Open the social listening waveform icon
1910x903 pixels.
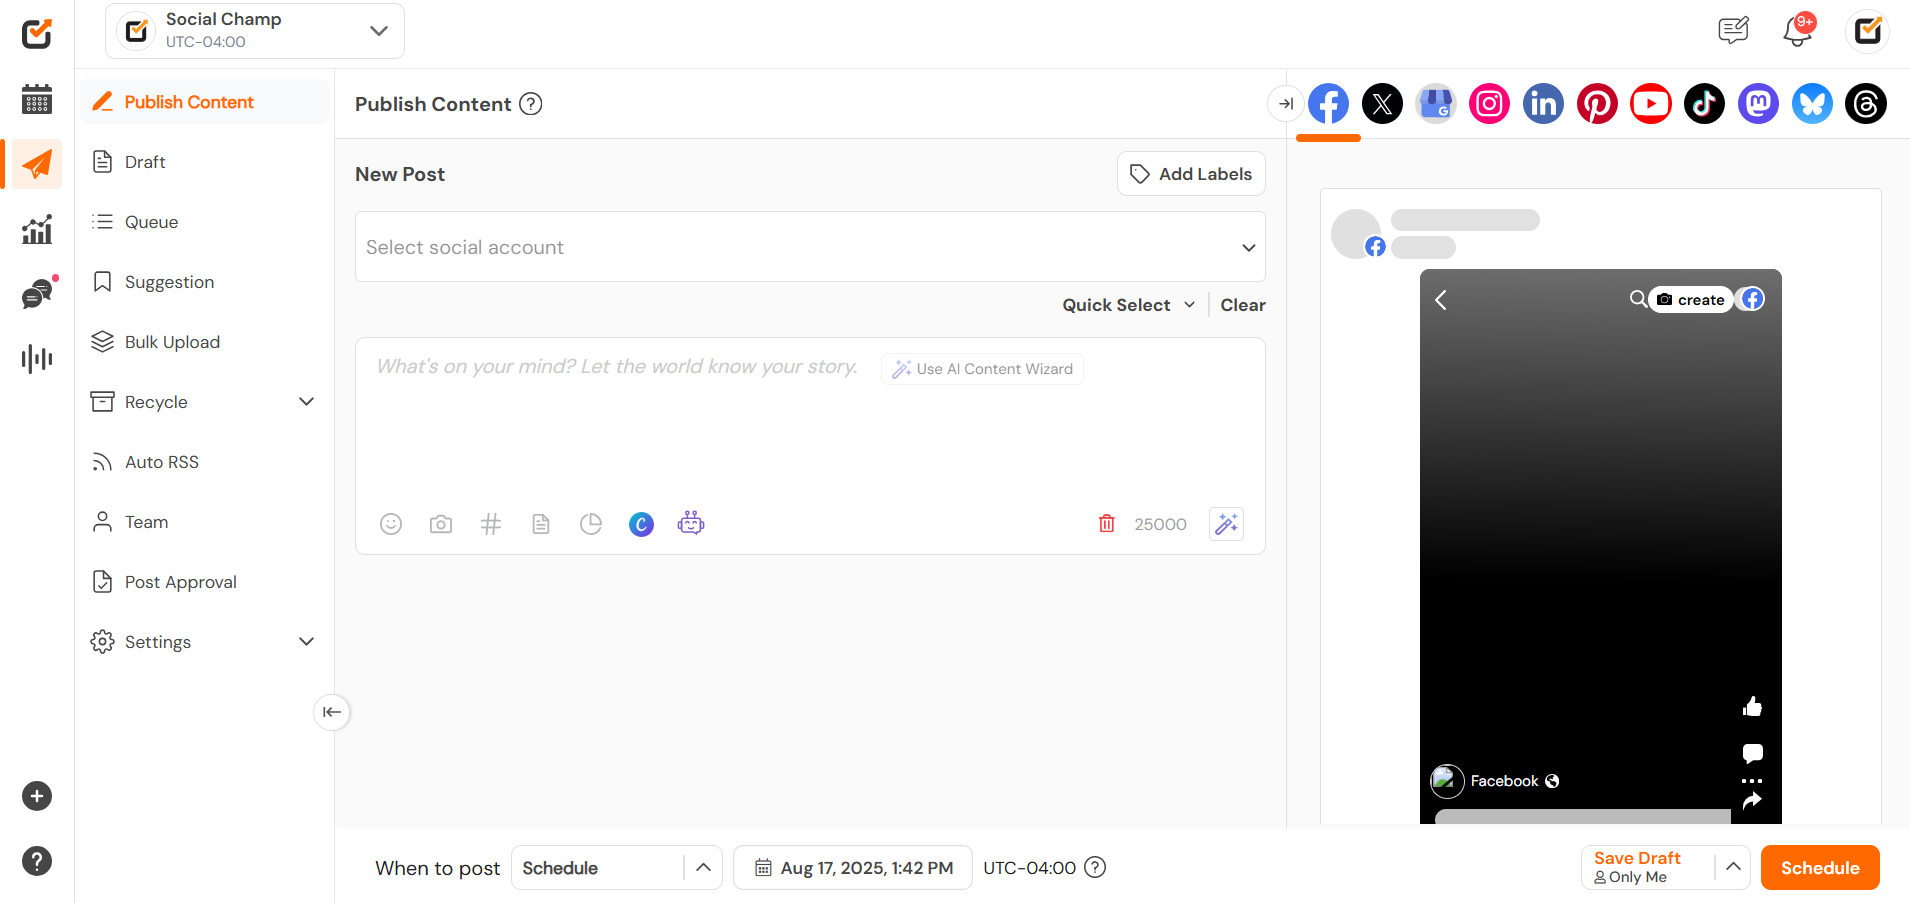[x=37, y=358]
